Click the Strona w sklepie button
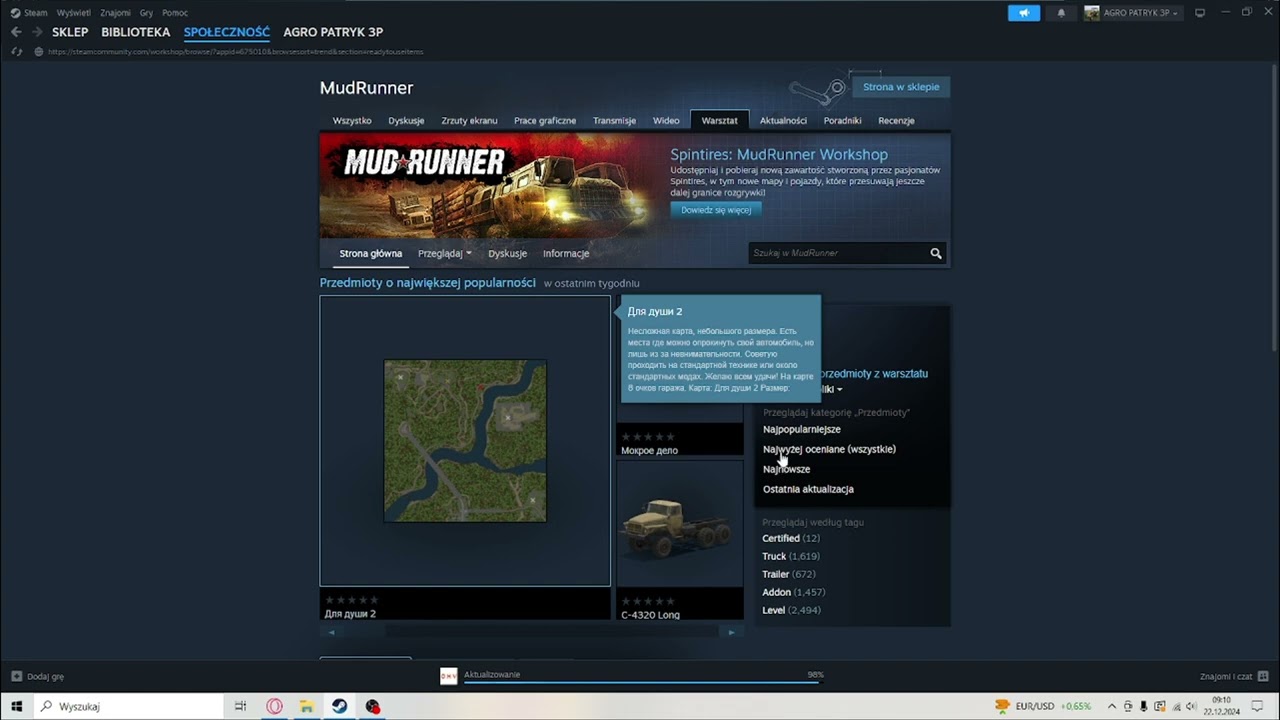1280x720 pixels. [901, 87]
